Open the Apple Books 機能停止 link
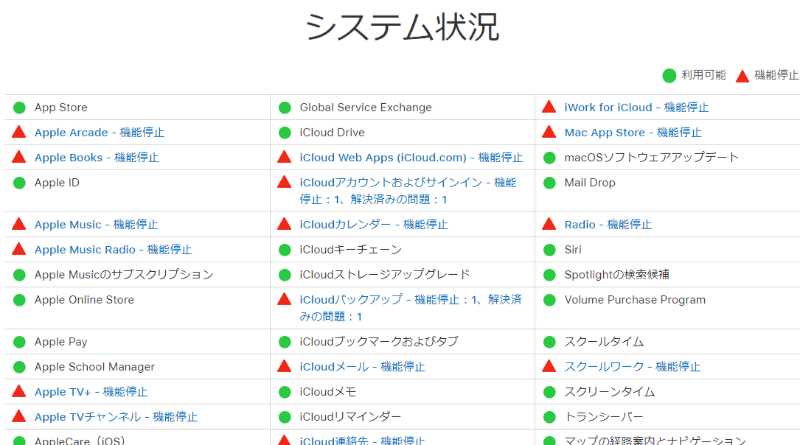800x445 pixels. pos(97,158)
